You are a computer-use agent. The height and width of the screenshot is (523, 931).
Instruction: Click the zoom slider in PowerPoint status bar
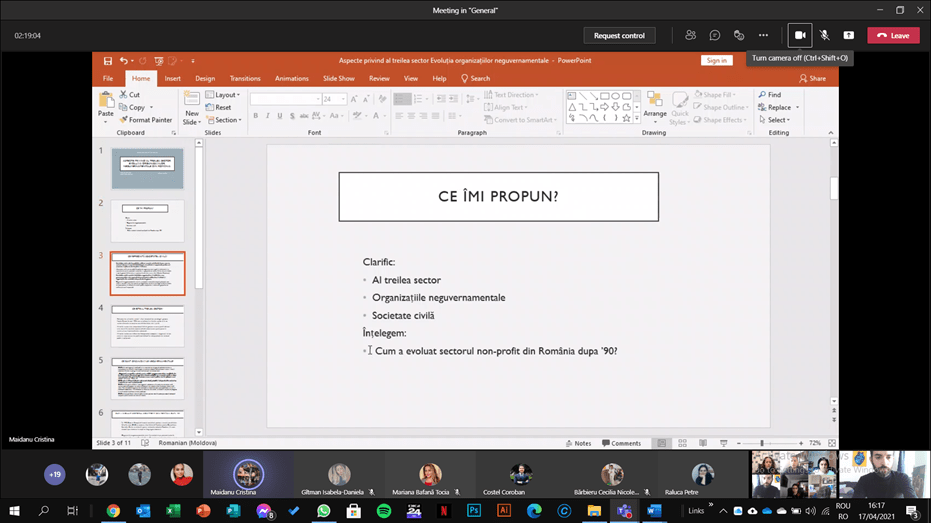pos(762,443)
